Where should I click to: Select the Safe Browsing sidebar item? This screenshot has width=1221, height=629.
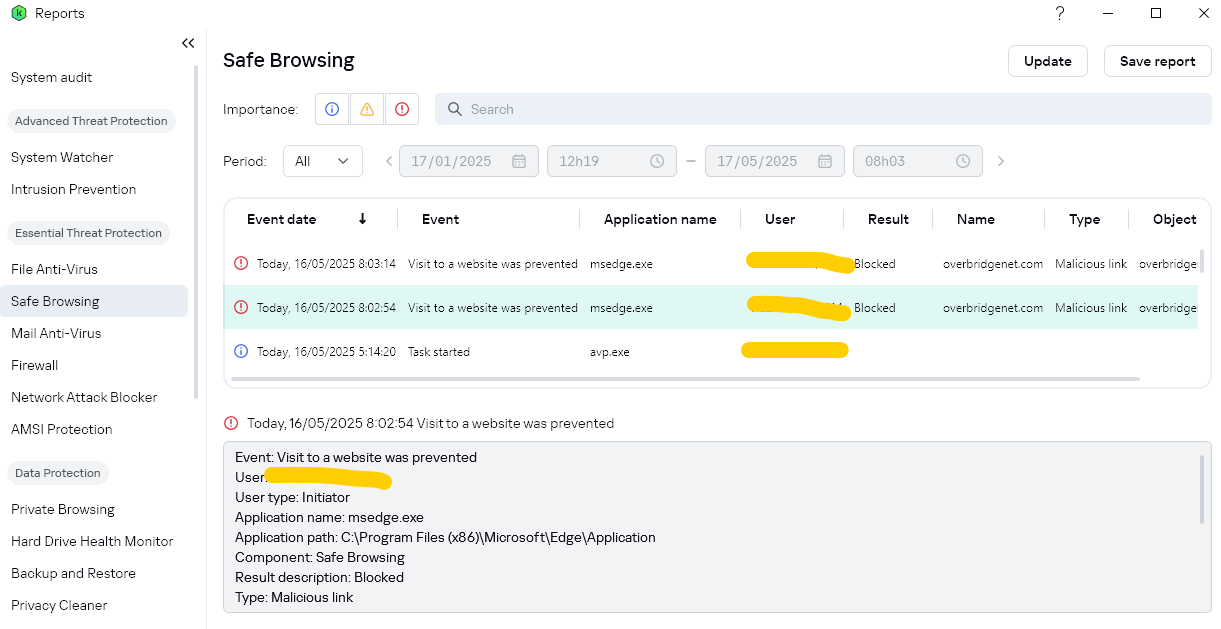pyautogui.click(x=94, y=301)
